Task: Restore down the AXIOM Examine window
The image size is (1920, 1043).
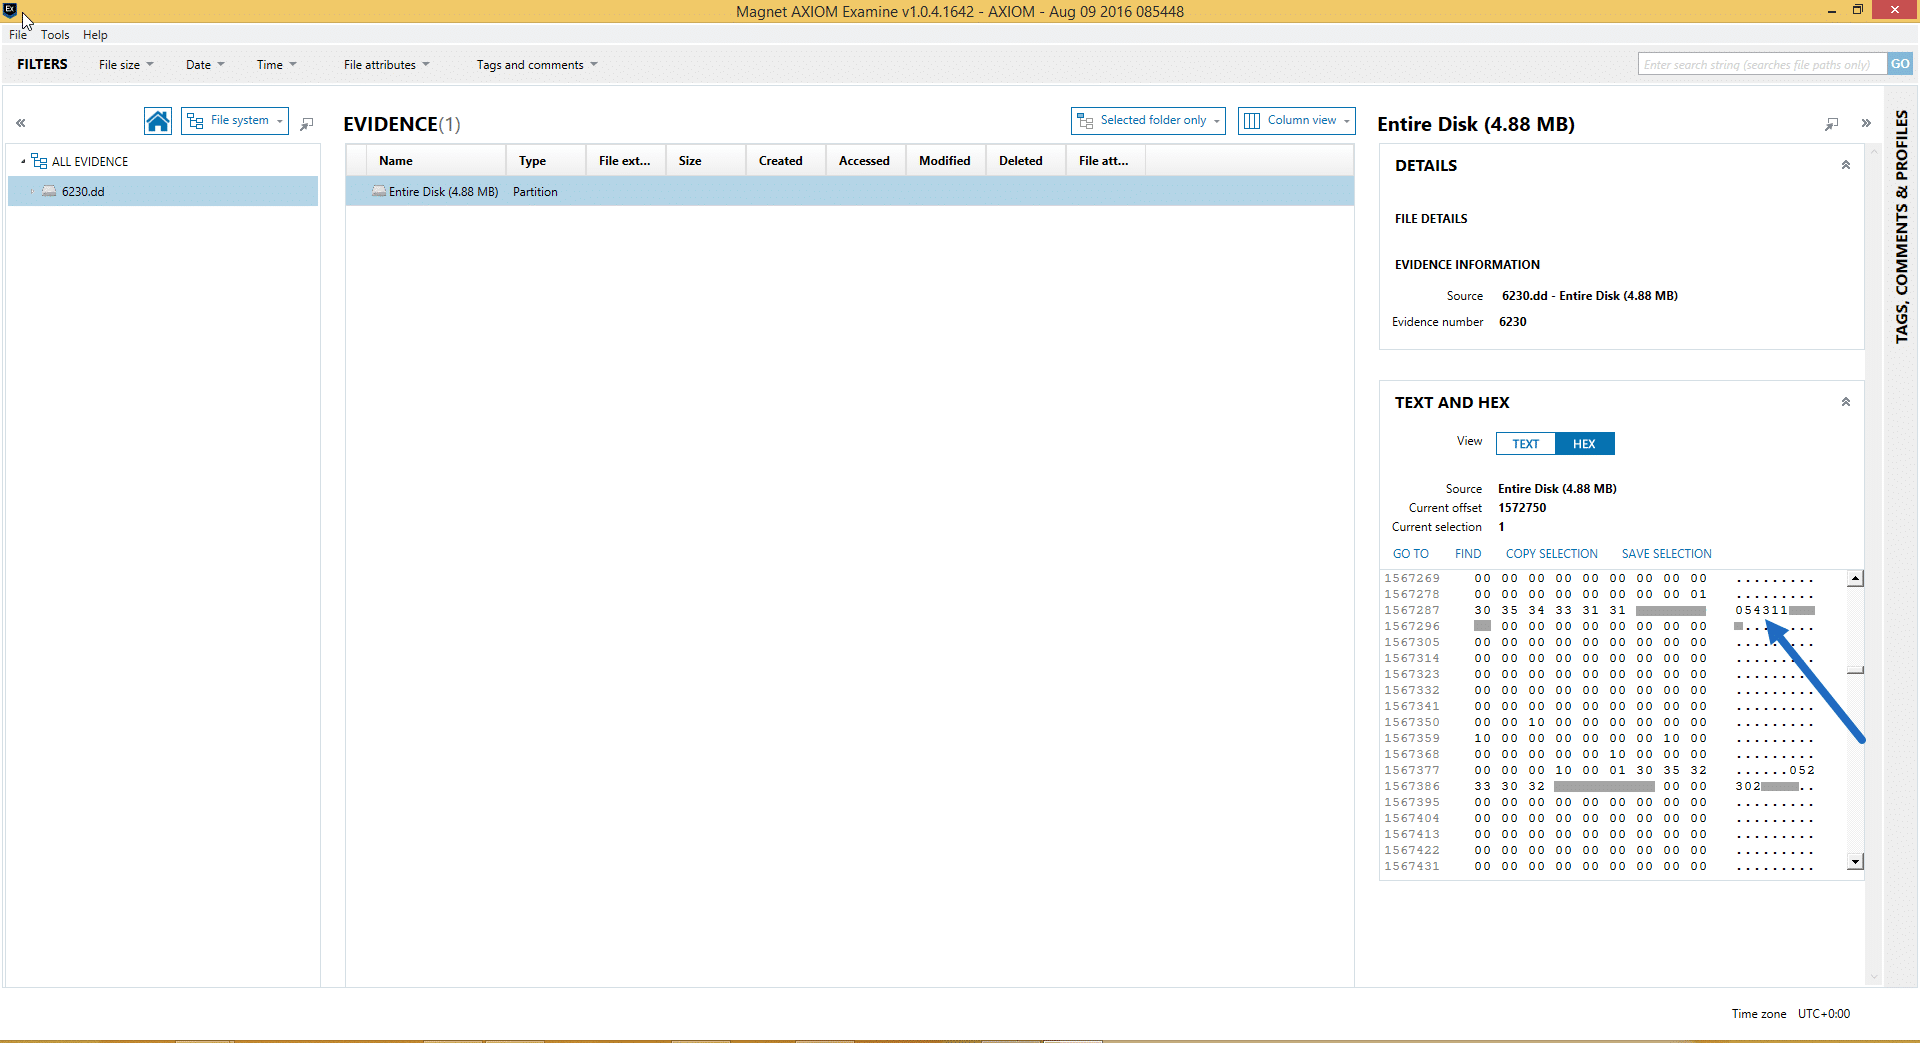Action: click(1858, 10)
